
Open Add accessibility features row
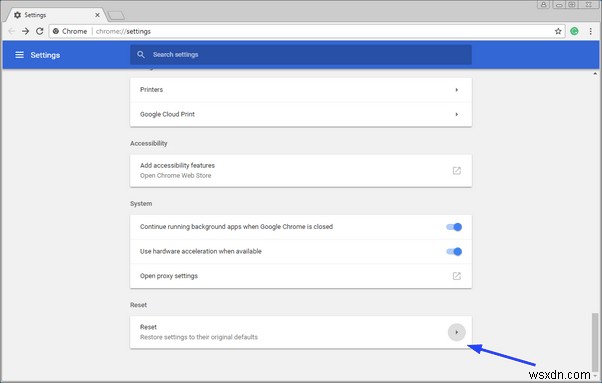(301, 171)
